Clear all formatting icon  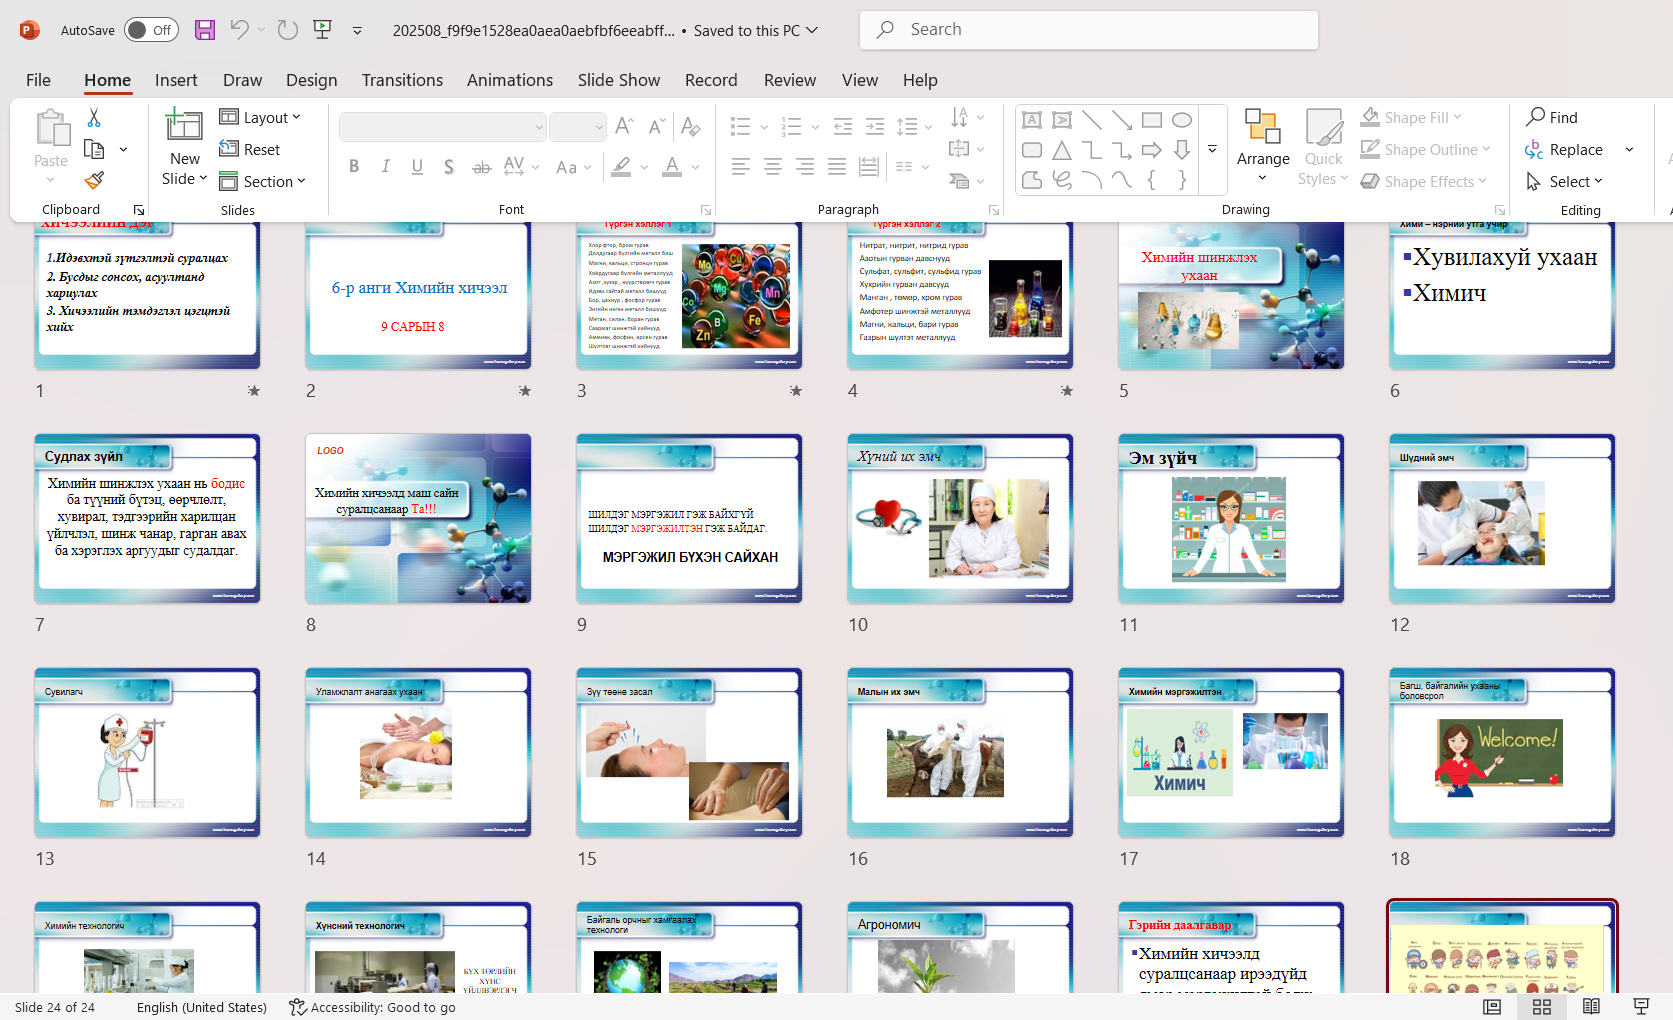coord(690,126)
